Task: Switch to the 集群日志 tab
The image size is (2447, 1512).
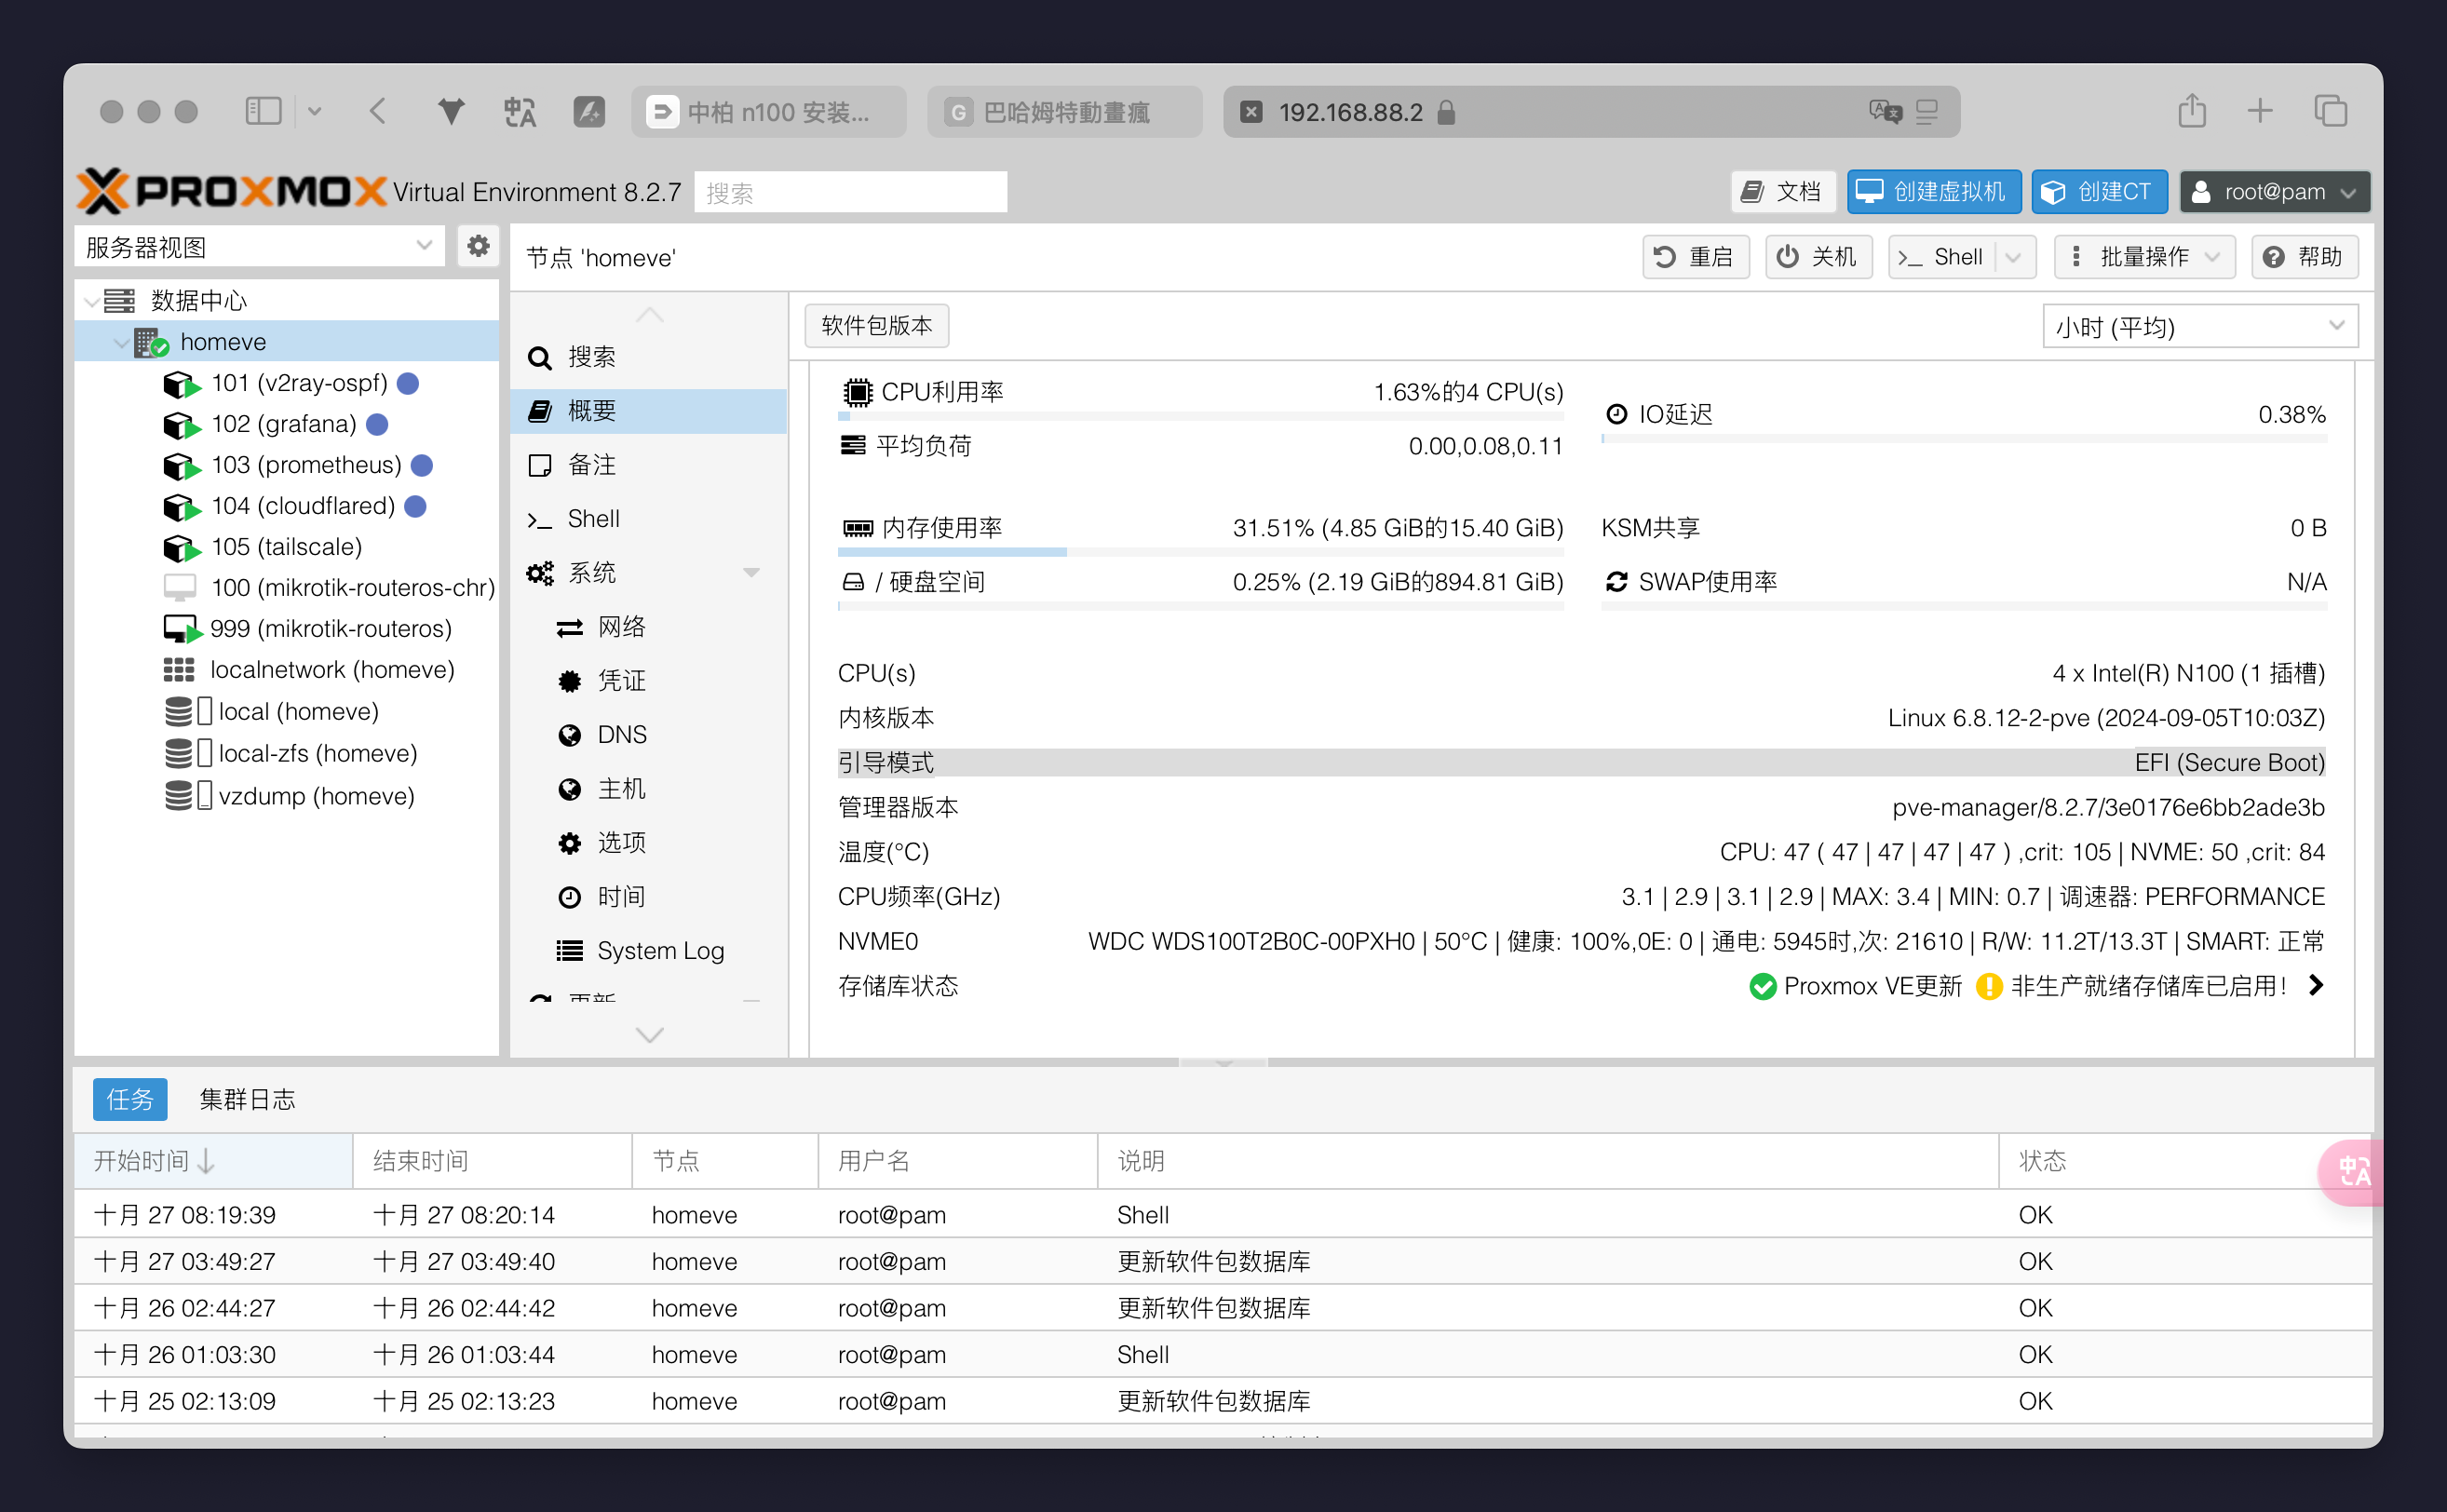Action: [x=247, y=1099]
